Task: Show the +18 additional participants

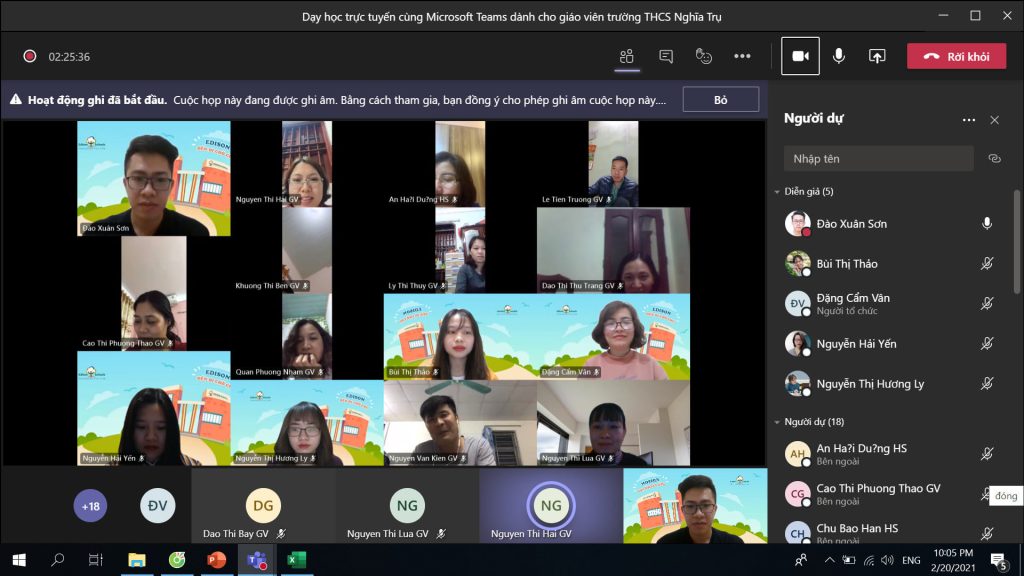Action: [x=90, y=506]
